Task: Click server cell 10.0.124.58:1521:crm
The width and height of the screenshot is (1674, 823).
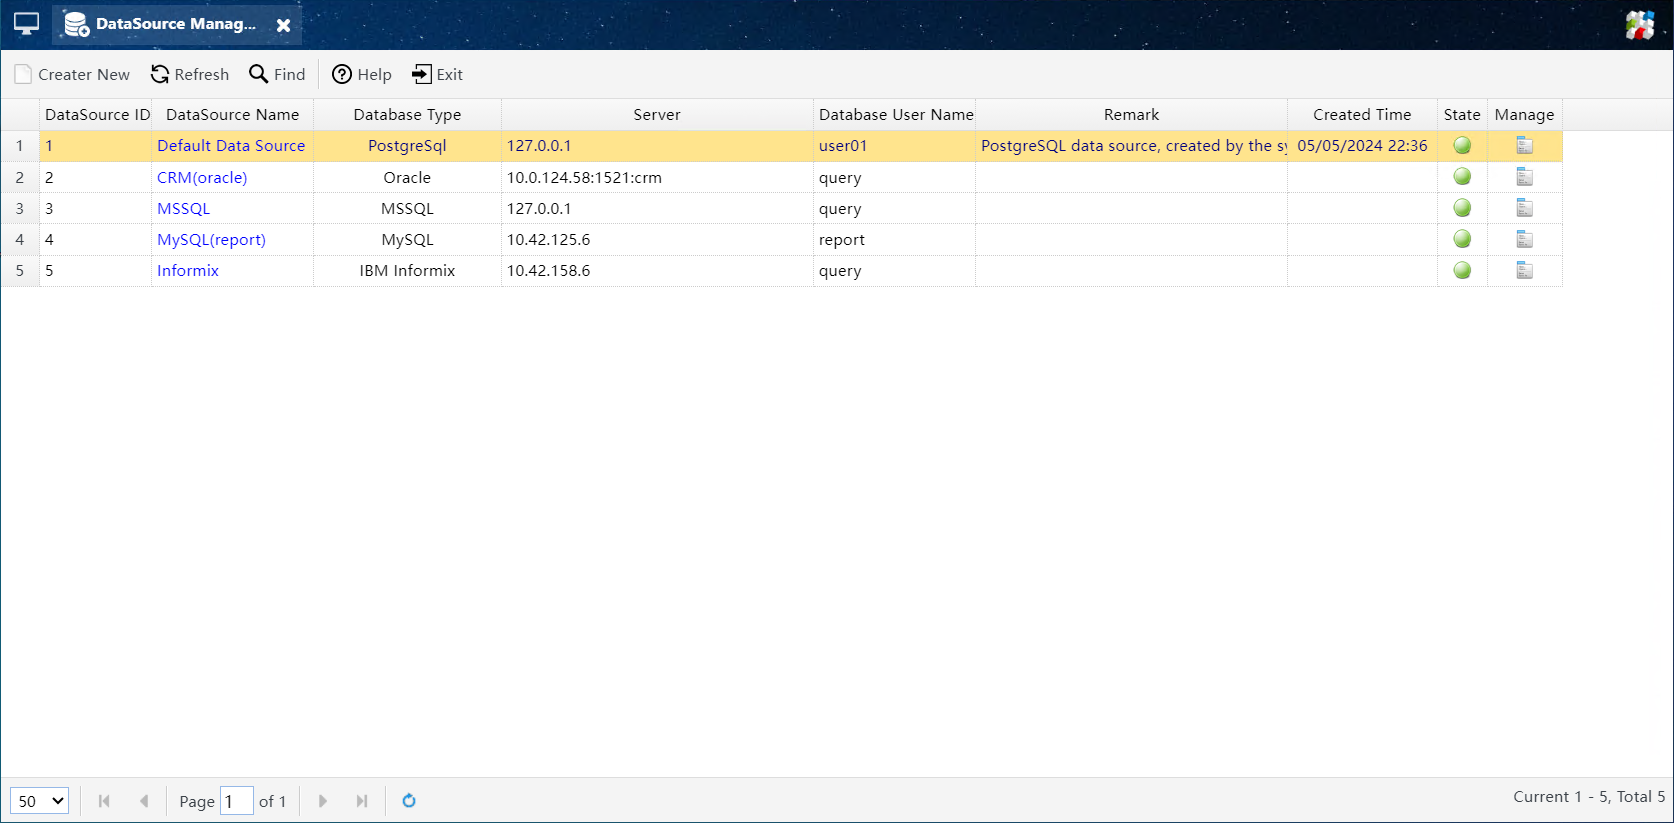Action: coord(657,178)
